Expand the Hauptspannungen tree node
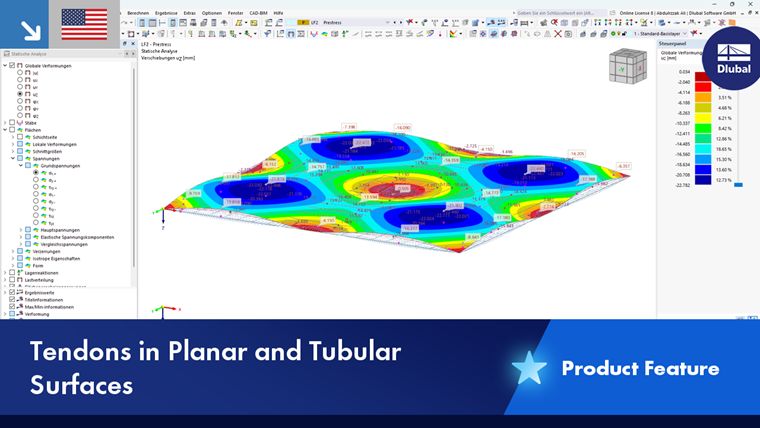 click(x=21, y=230)
